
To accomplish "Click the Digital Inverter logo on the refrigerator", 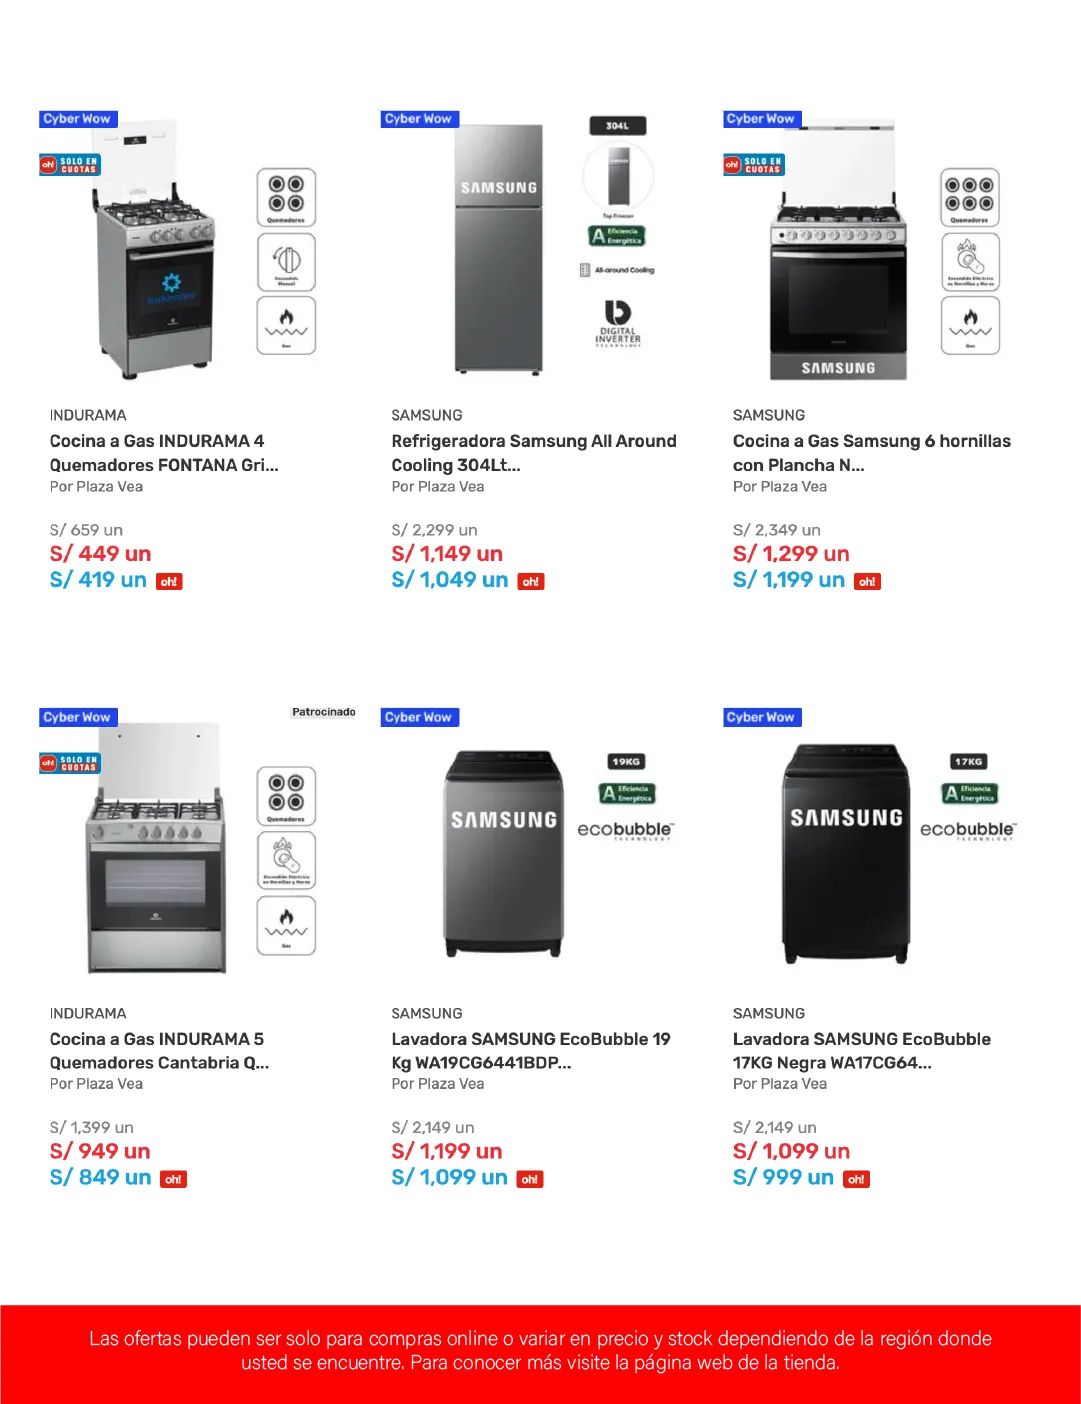I will [x=618, y=321].
